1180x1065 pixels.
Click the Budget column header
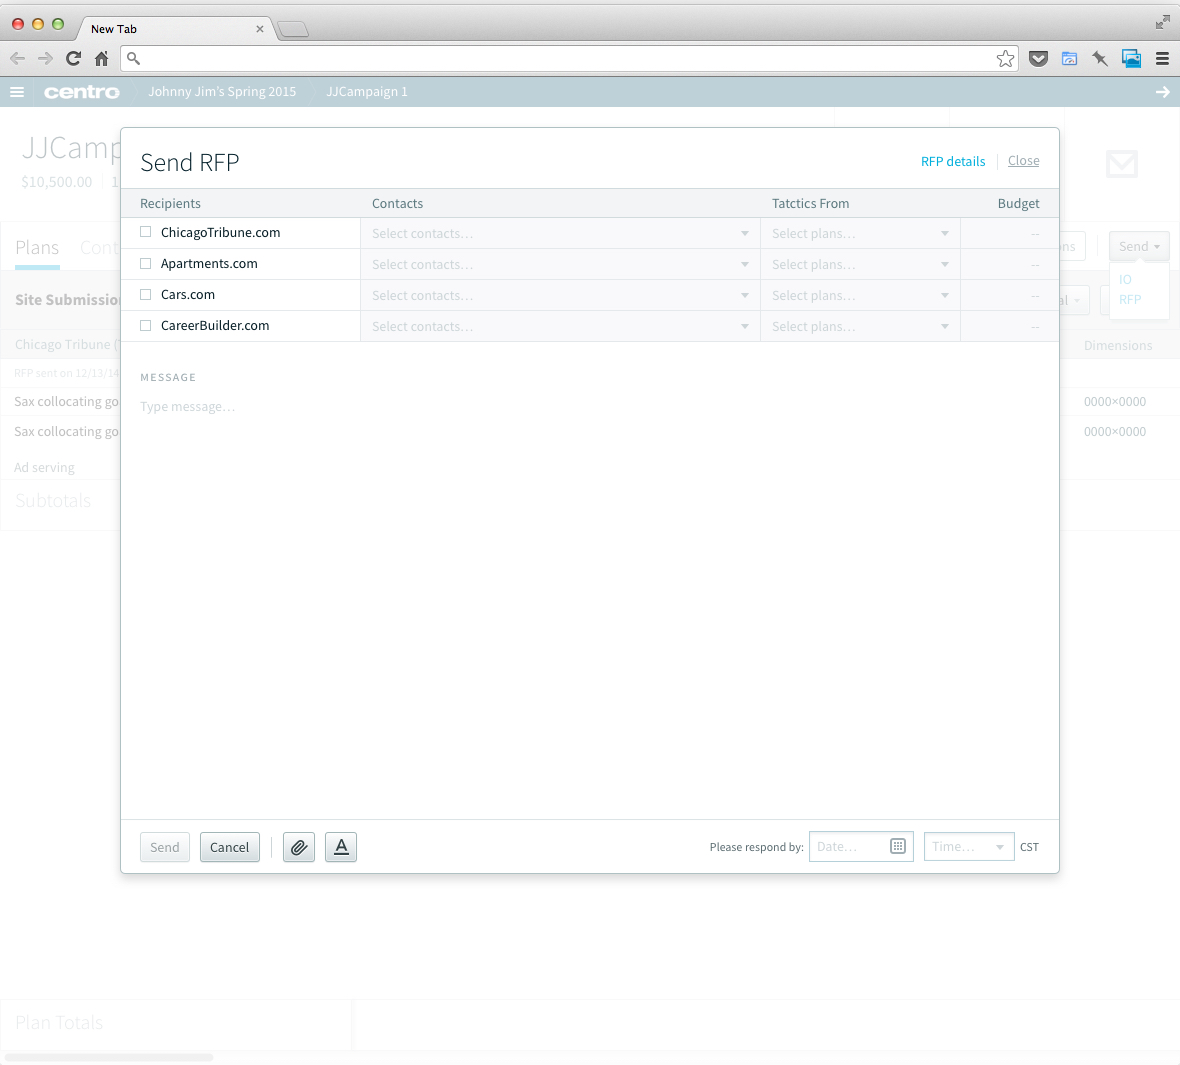point(1018,203)
